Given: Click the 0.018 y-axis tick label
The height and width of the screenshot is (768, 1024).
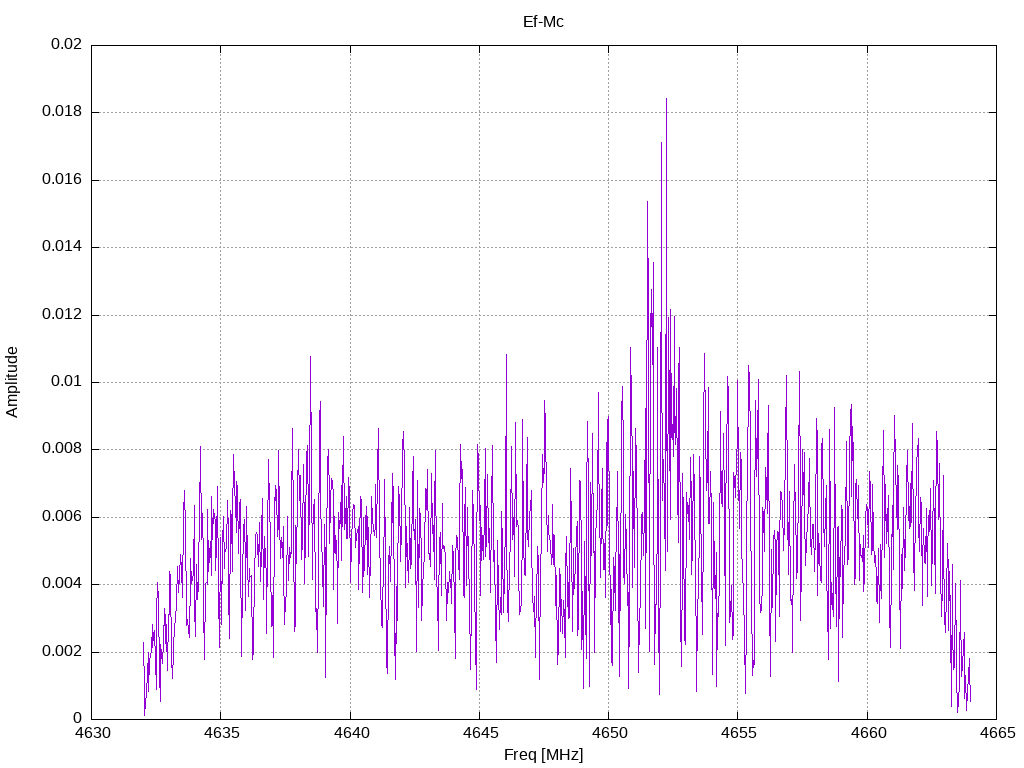Looking at the screenshot, I should click(62, 112).
